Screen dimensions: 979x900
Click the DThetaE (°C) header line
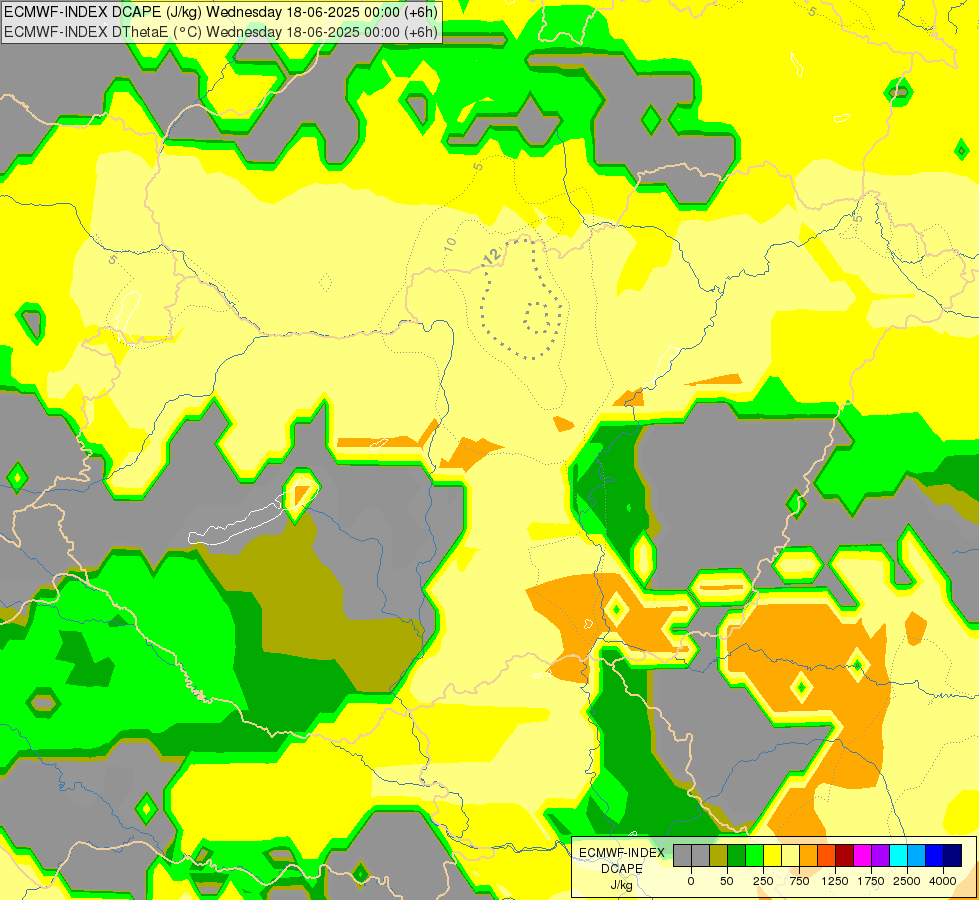point(221,32)
